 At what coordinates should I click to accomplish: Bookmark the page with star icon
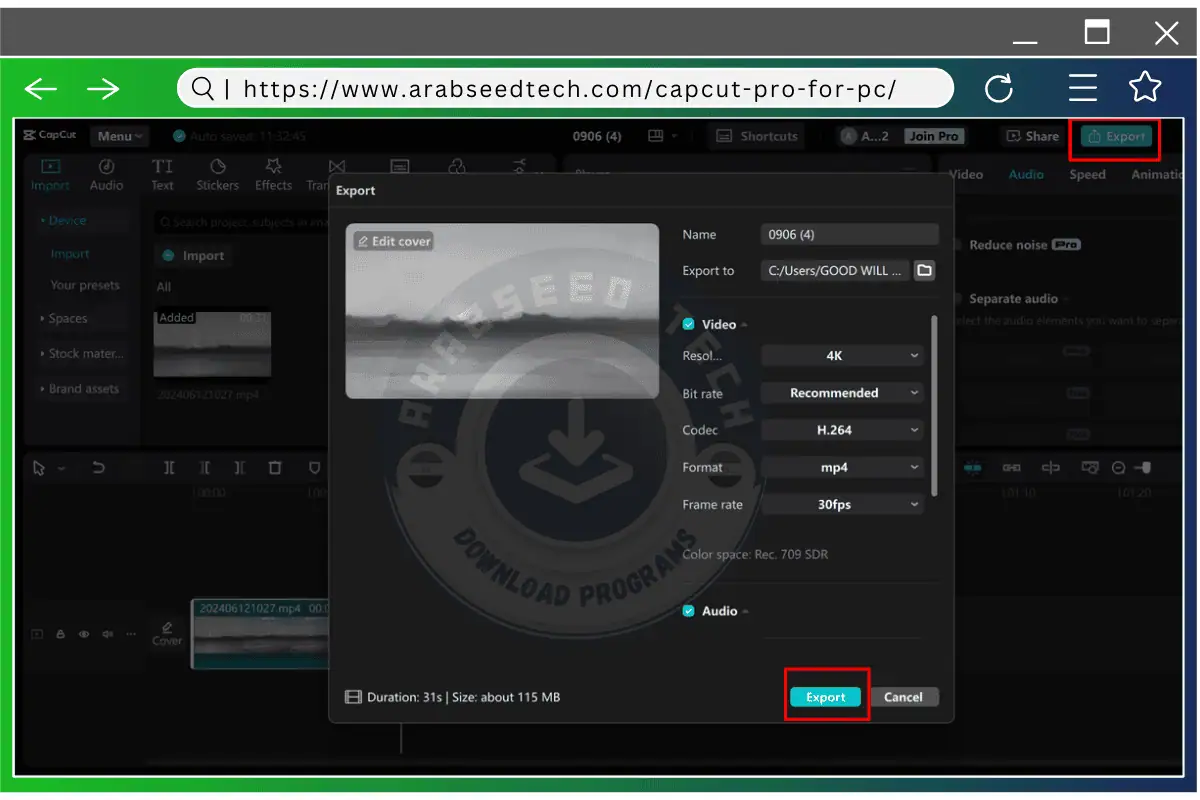tap(1145, 88)
